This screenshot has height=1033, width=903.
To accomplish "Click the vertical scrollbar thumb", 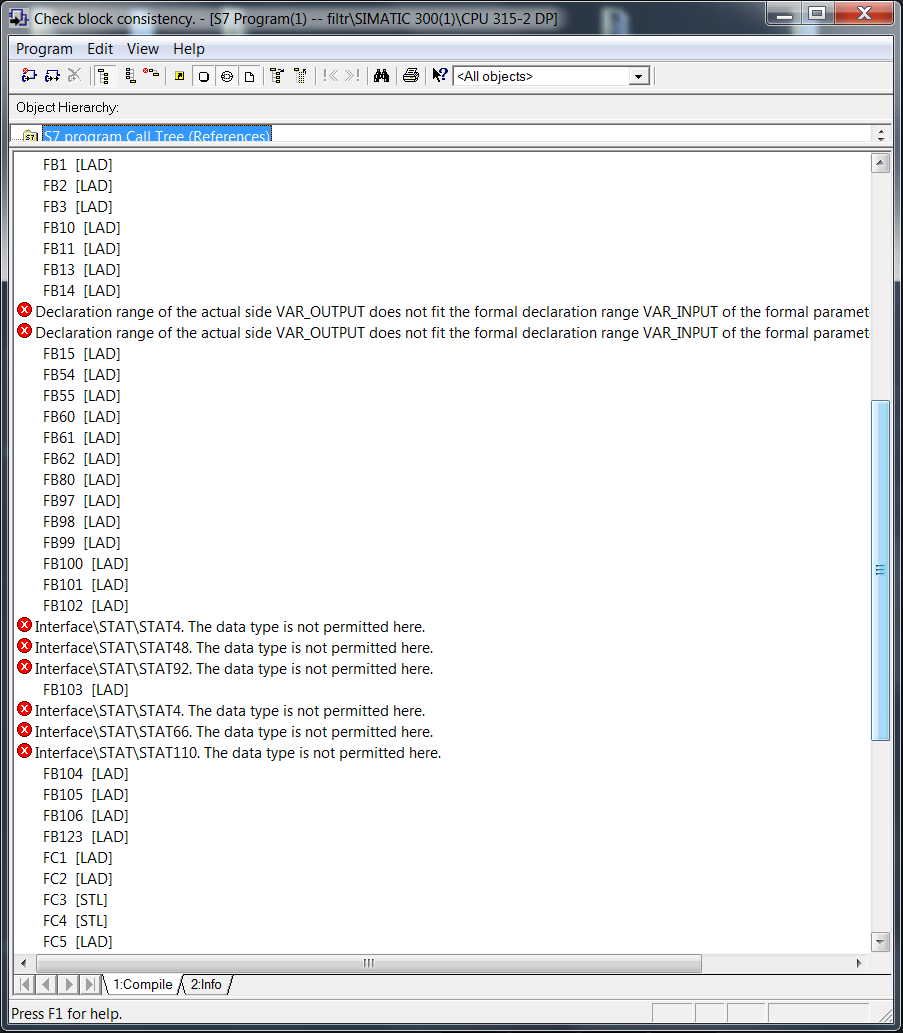I will click(881, 570).
